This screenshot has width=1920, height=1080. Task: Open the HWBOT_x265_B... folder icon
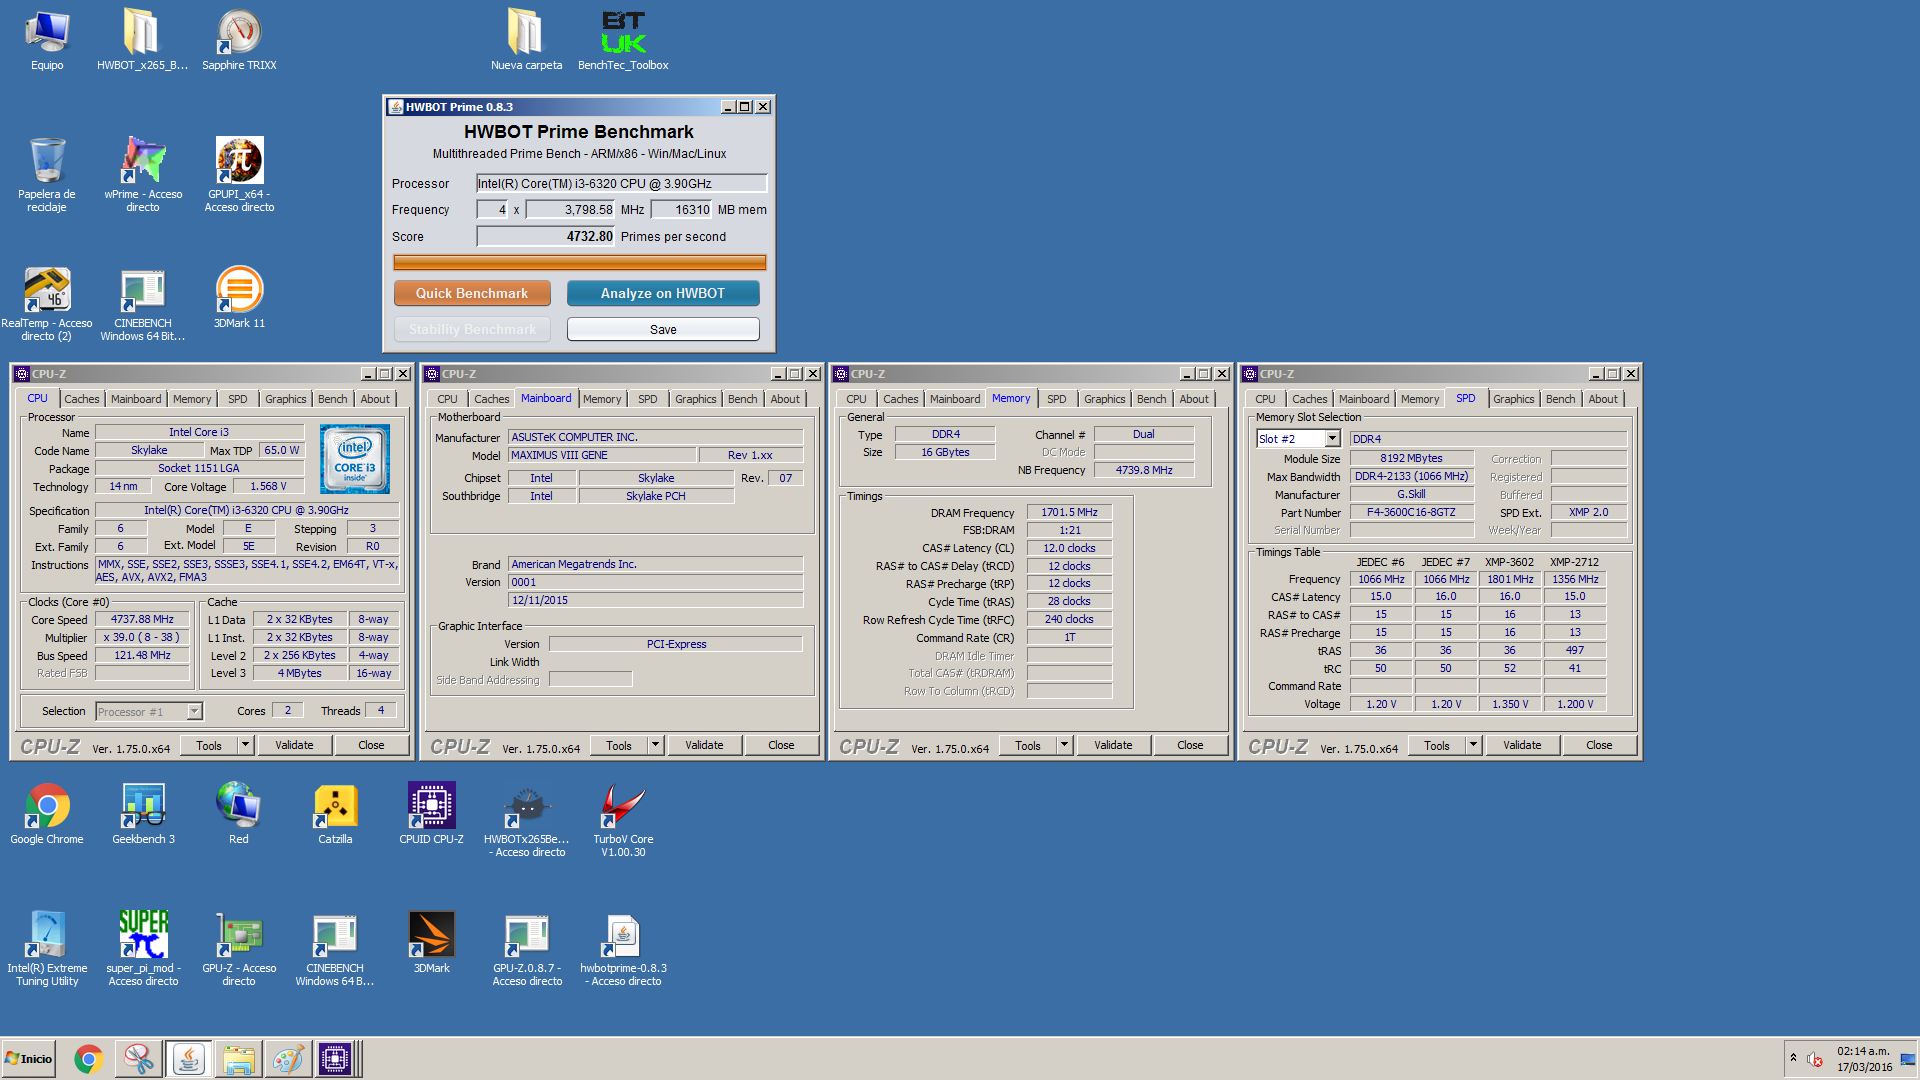coord(142,40)
